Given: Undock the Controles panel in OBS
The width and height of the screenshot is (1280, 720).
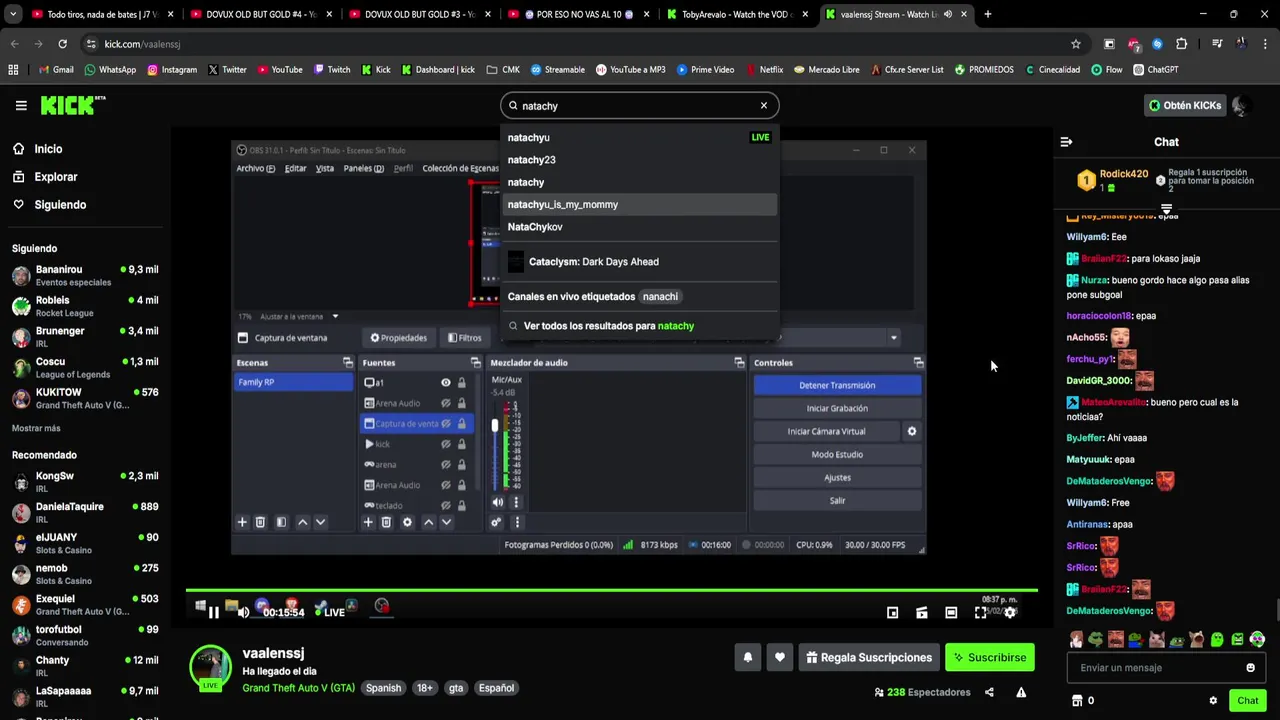Looking at the screenshot, I should (x=918, y=362).
